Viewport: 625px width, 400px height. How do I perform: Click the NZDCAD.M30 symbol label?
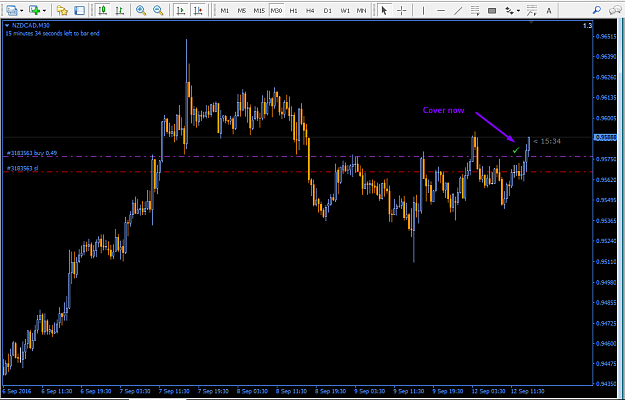click(31, 25)
